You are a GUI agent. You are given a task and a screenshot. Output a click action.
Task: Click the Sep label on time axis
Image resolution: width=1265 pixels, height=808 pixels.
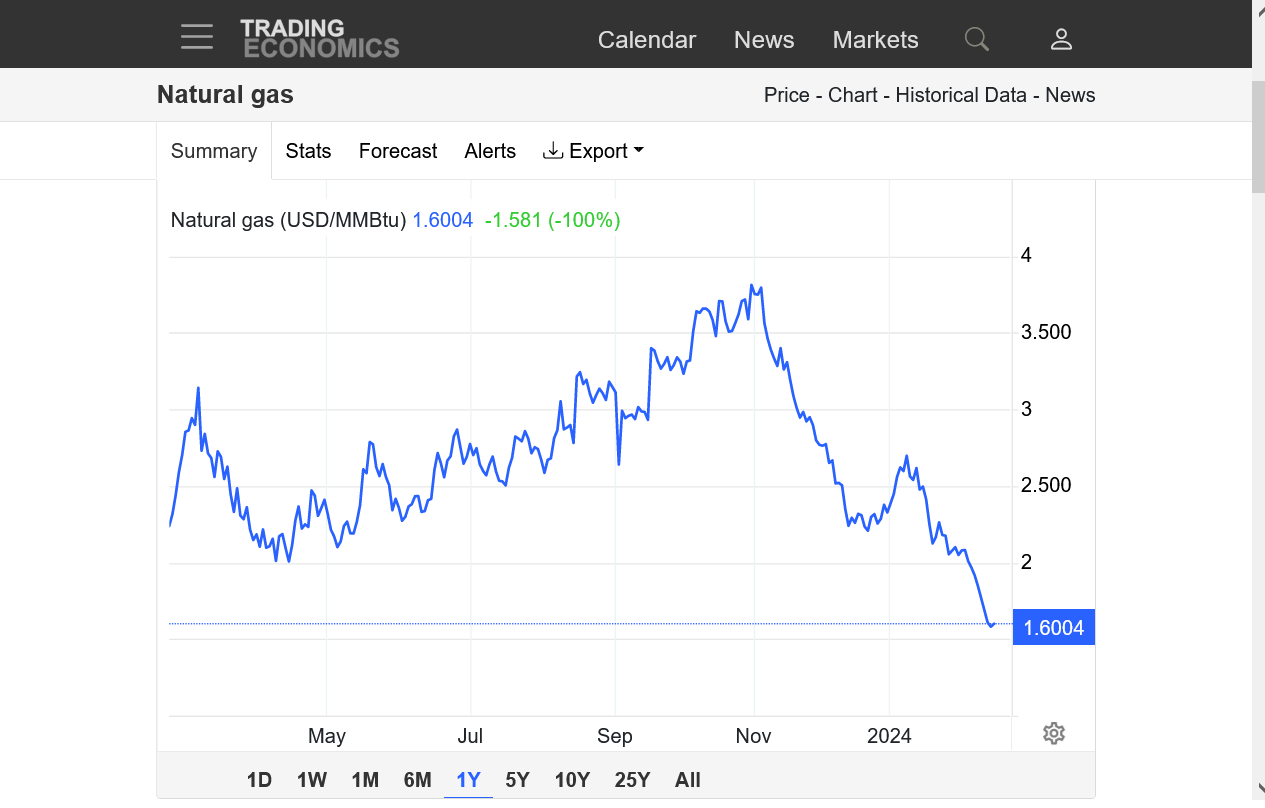615,736
